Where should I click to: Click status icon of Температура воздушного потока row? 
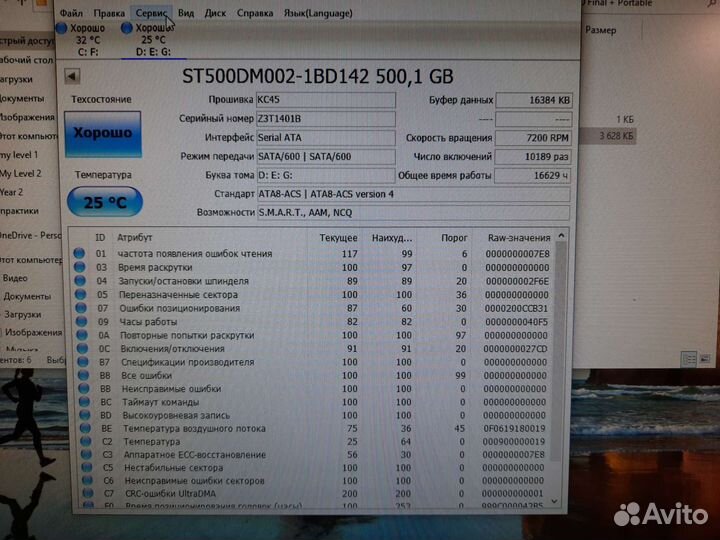pyautogui.click(x=85, y=428)
